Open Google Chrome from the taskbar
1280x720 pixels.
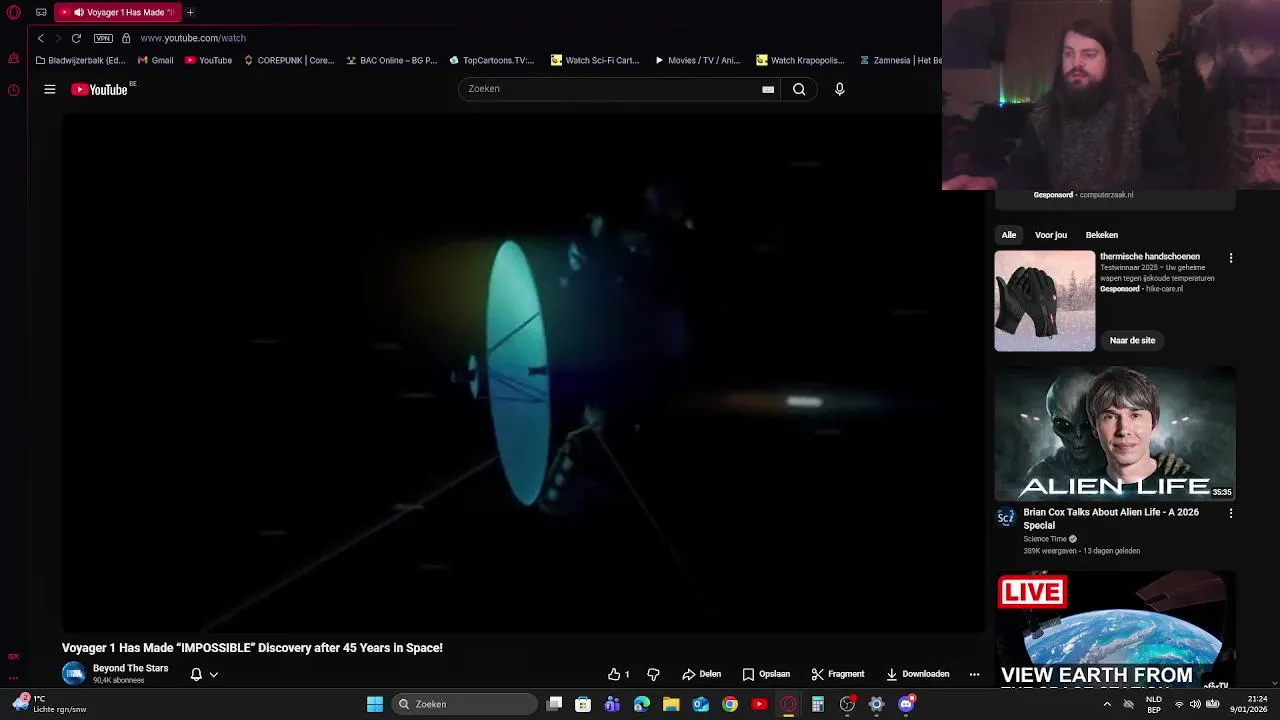click(x=730, y=704)
